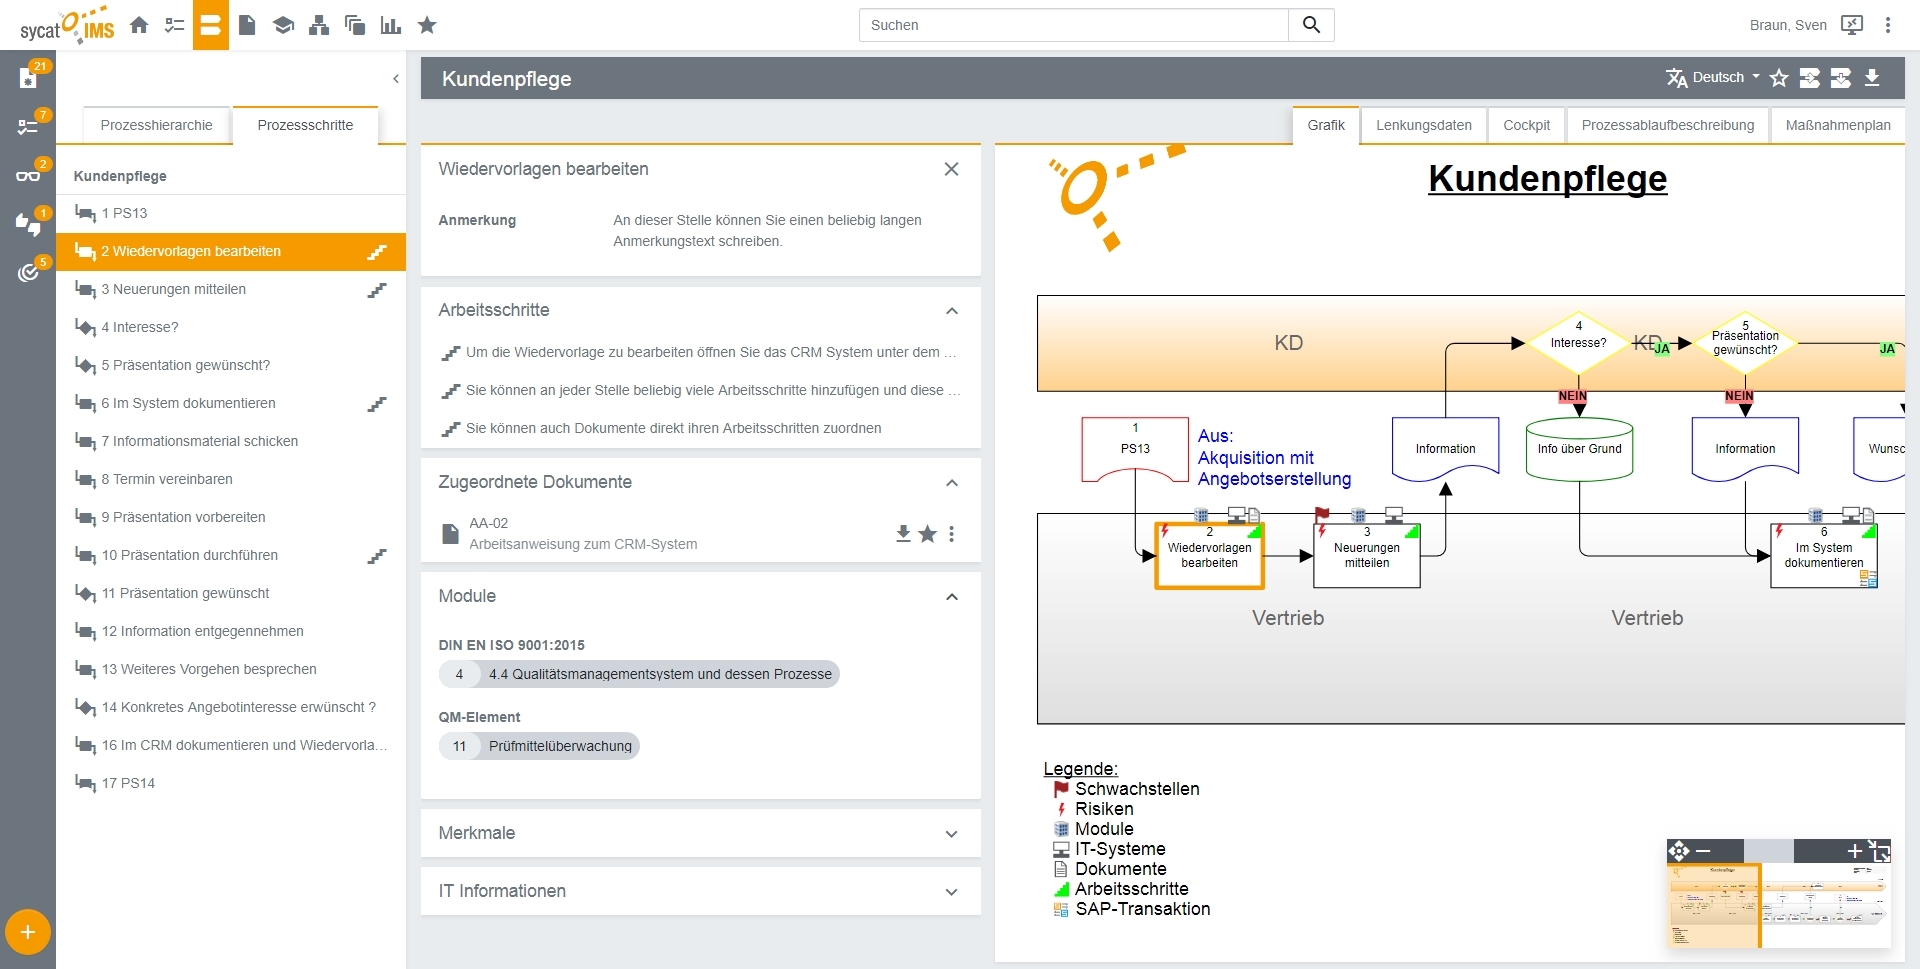Click the Interesse? decision diamond in diagram
The width and height of the screenshot is (1920, 969).
(1579, 343)
